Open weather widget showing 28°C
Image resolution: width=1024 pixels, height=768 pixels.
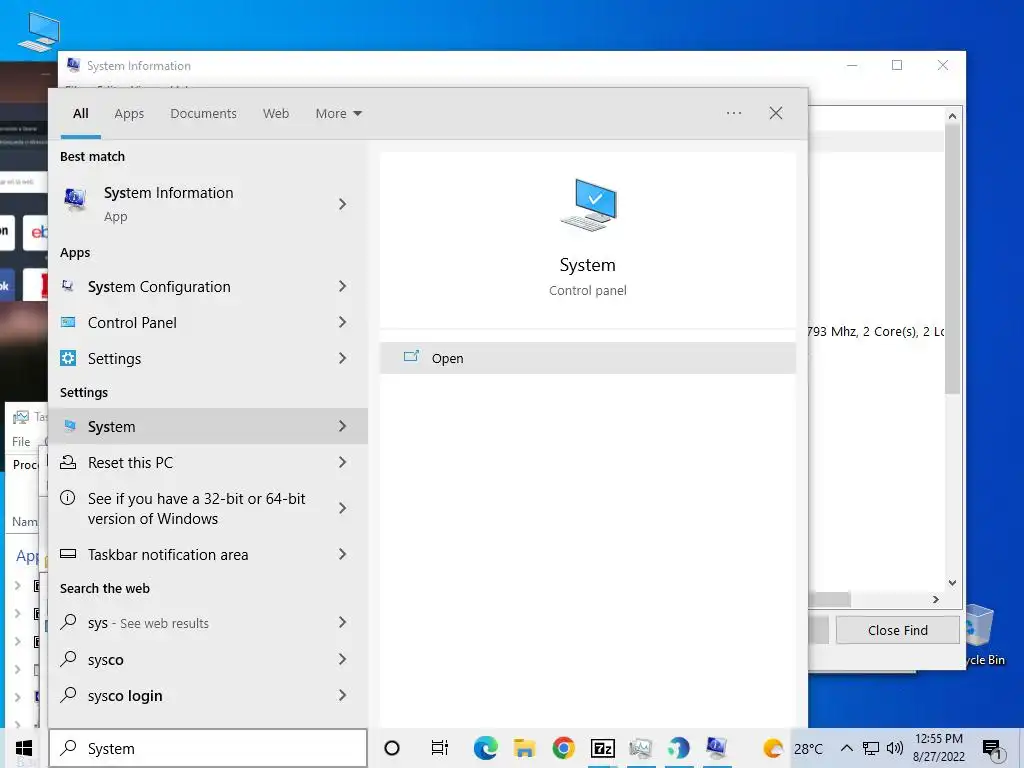pyautogui.click(x=792, y=748)
